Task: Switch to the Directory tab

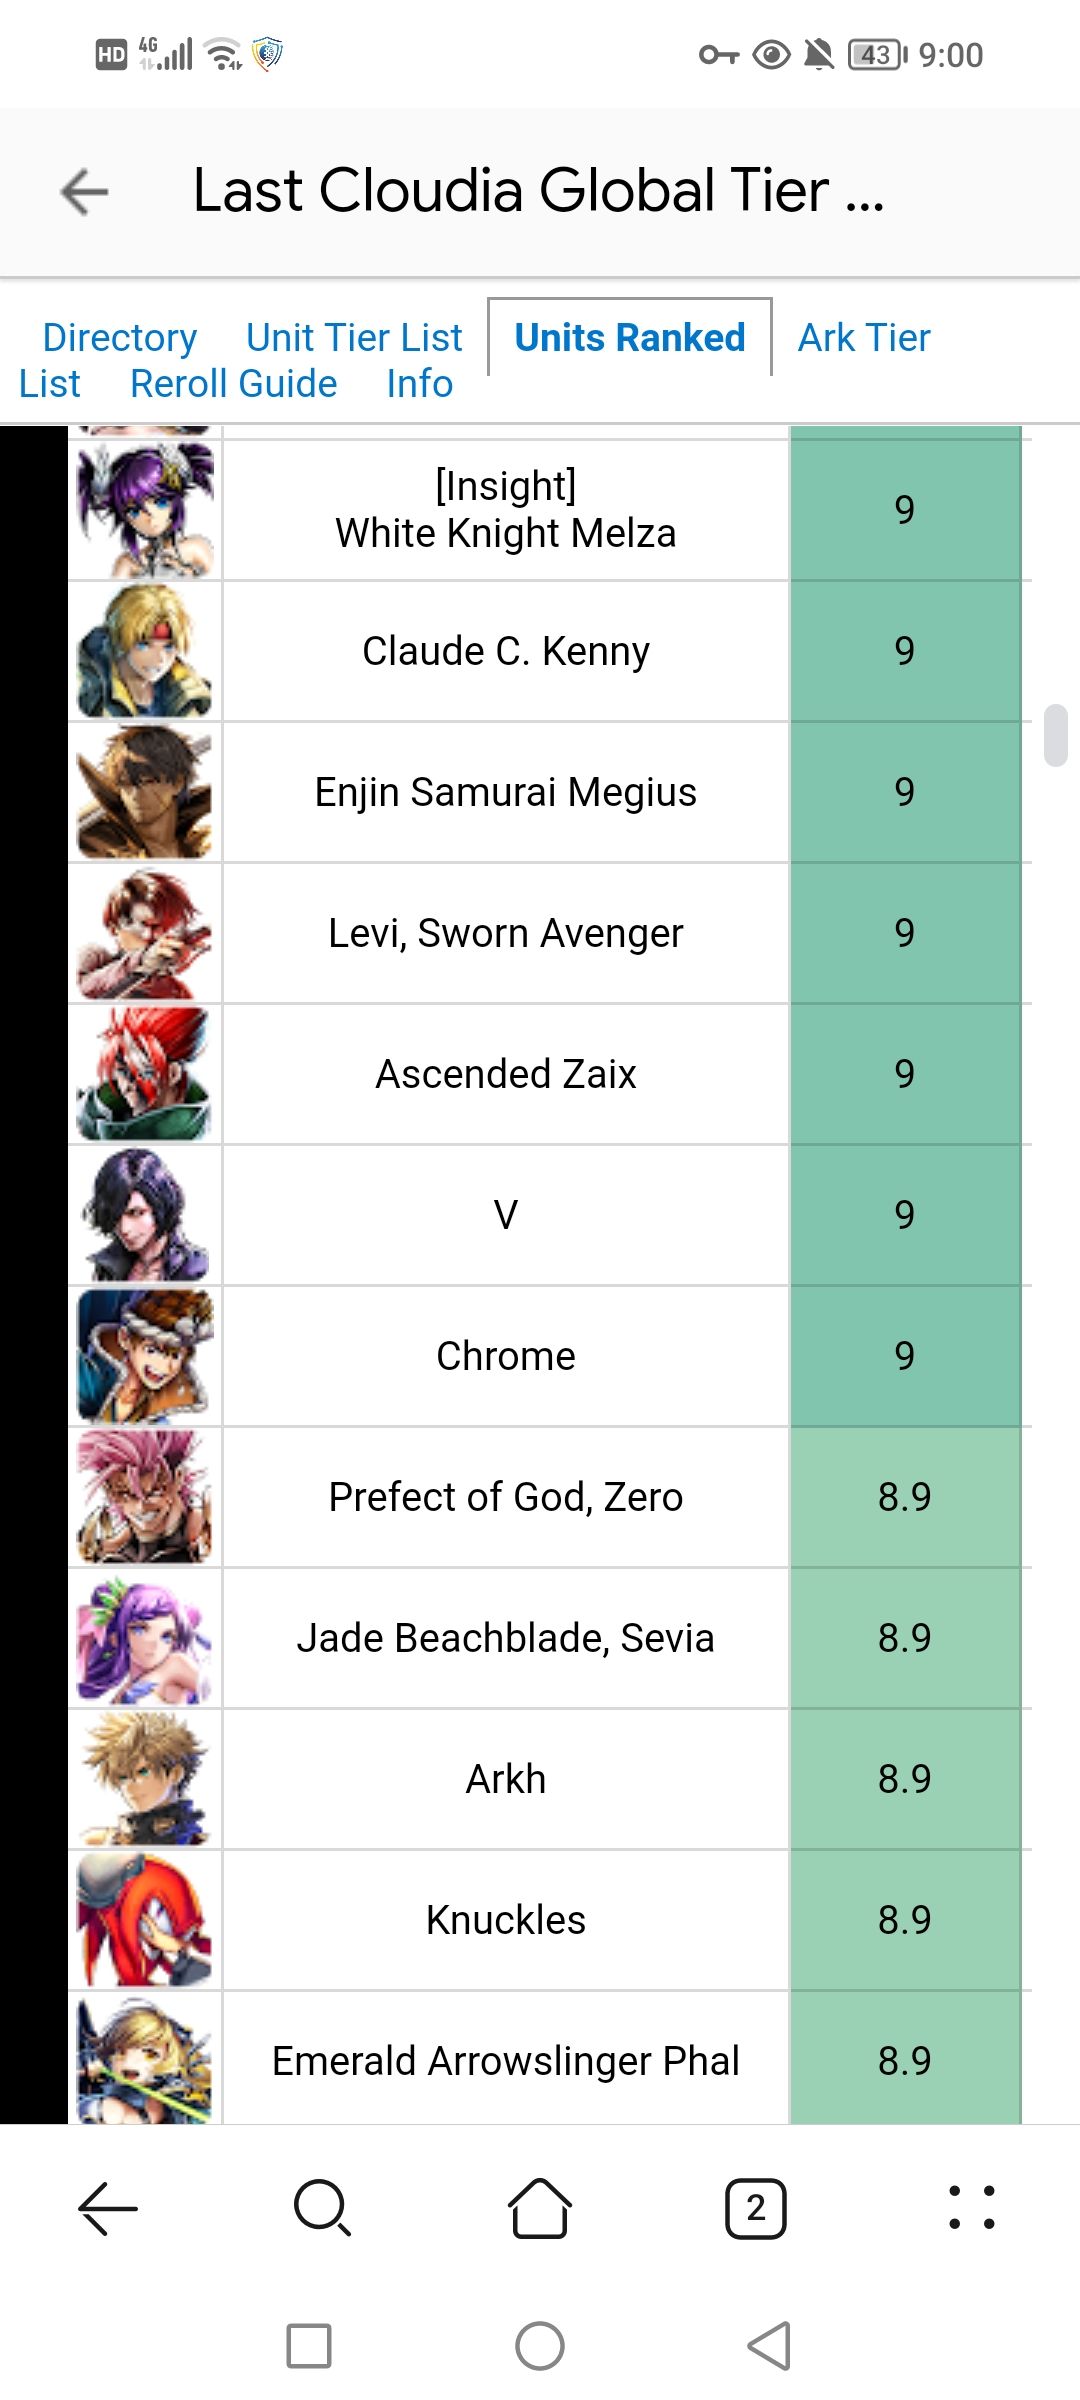Action: click(120, 338)
